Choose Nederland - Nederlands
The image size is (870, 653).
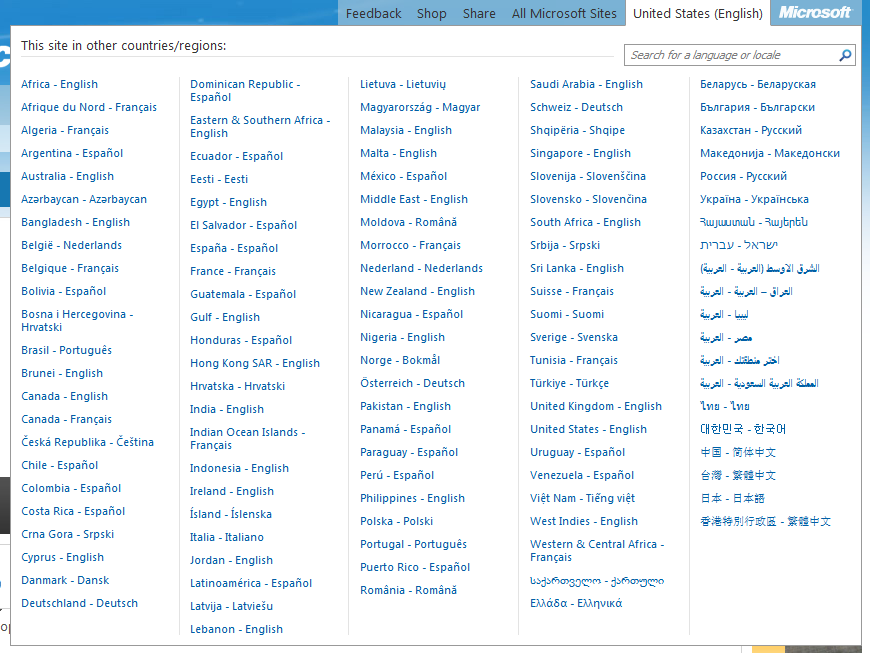[x=421, y=269]
